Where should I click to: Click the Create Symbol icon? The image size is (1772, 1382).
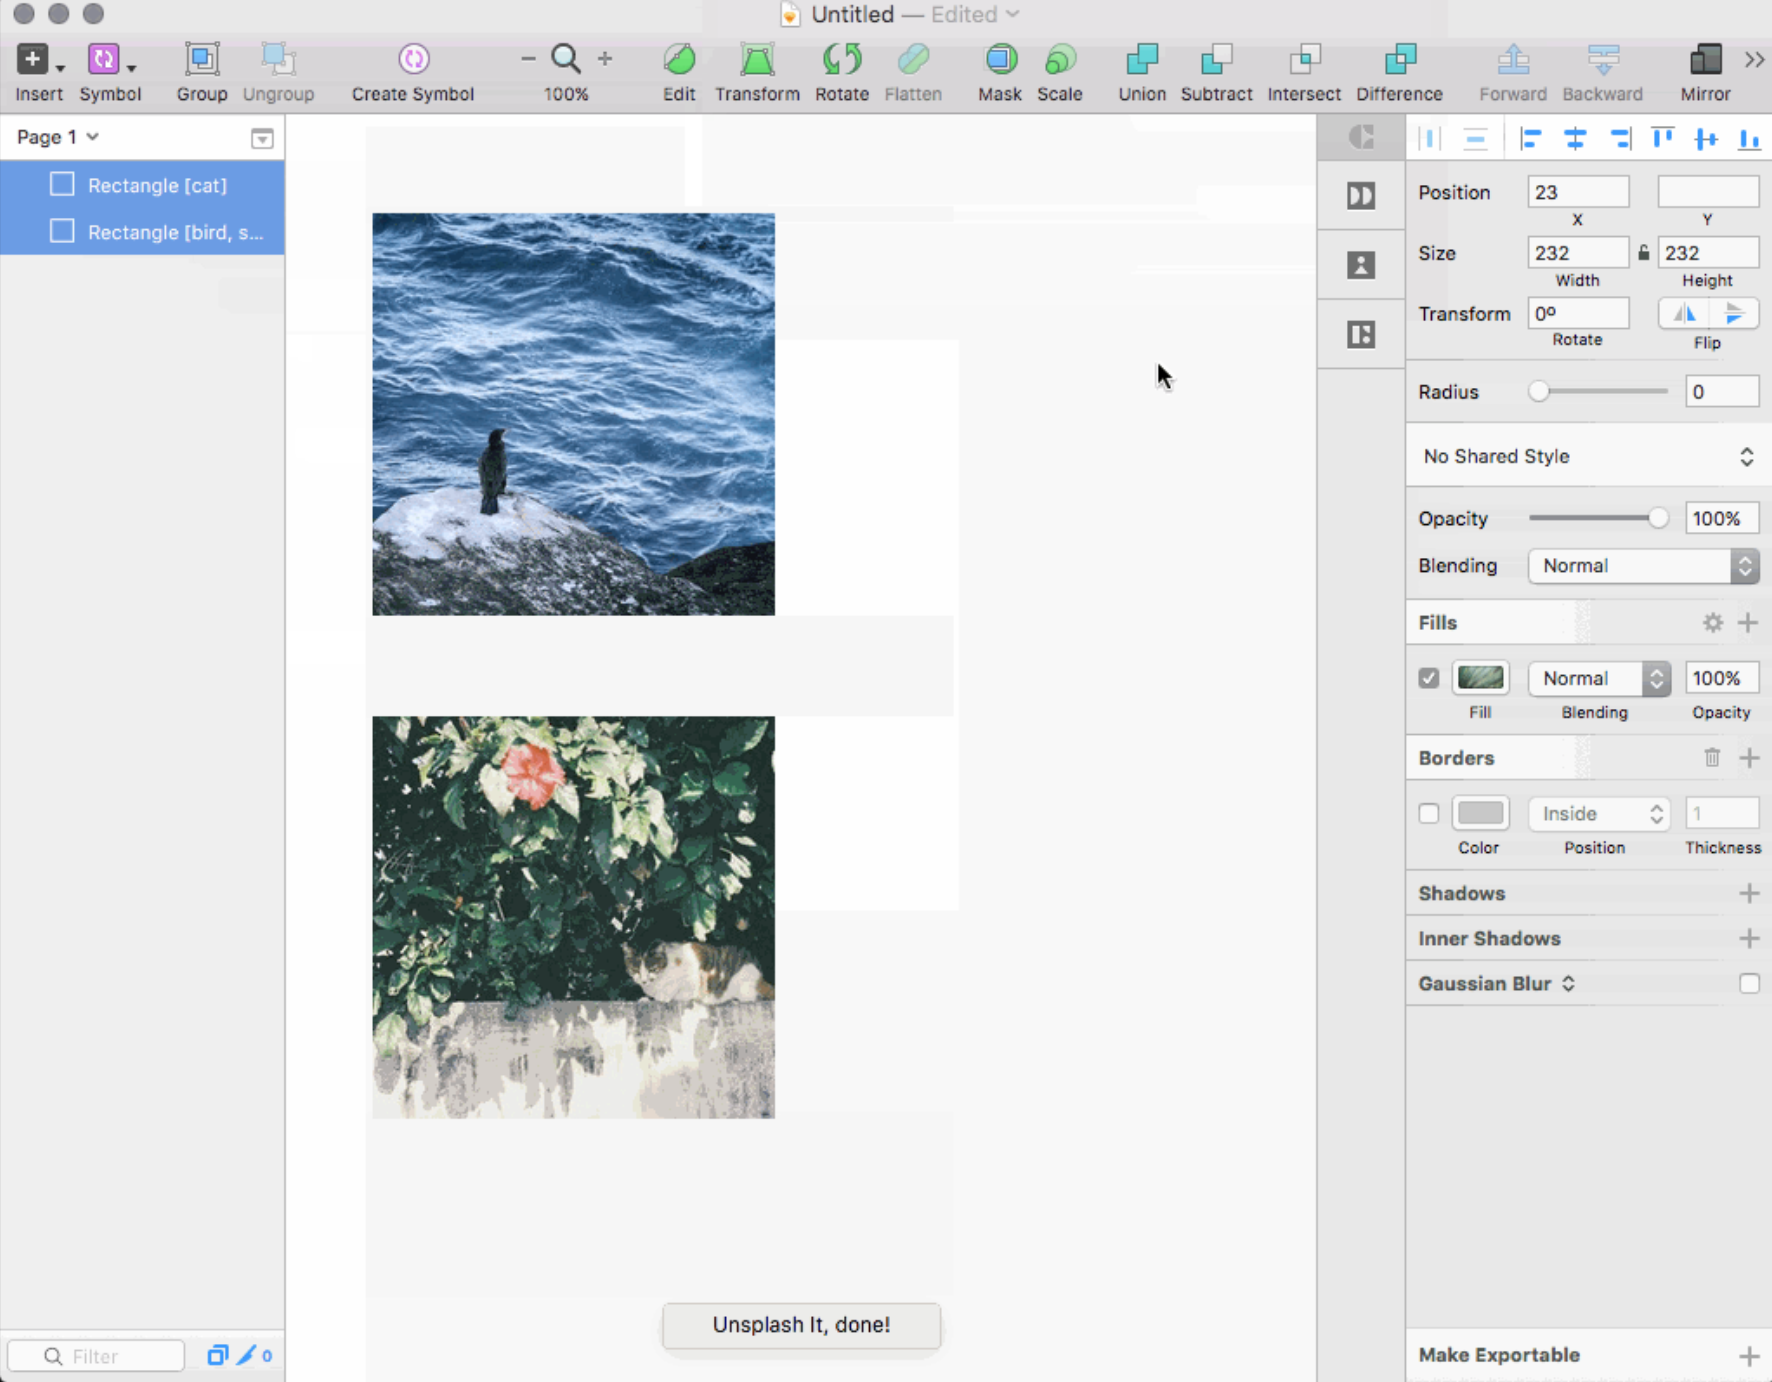point(412,58)
